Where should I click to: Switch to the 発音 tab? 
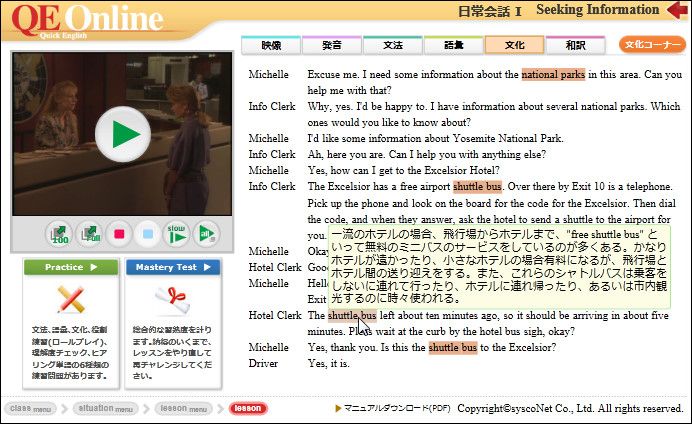(x=332, y=45)
